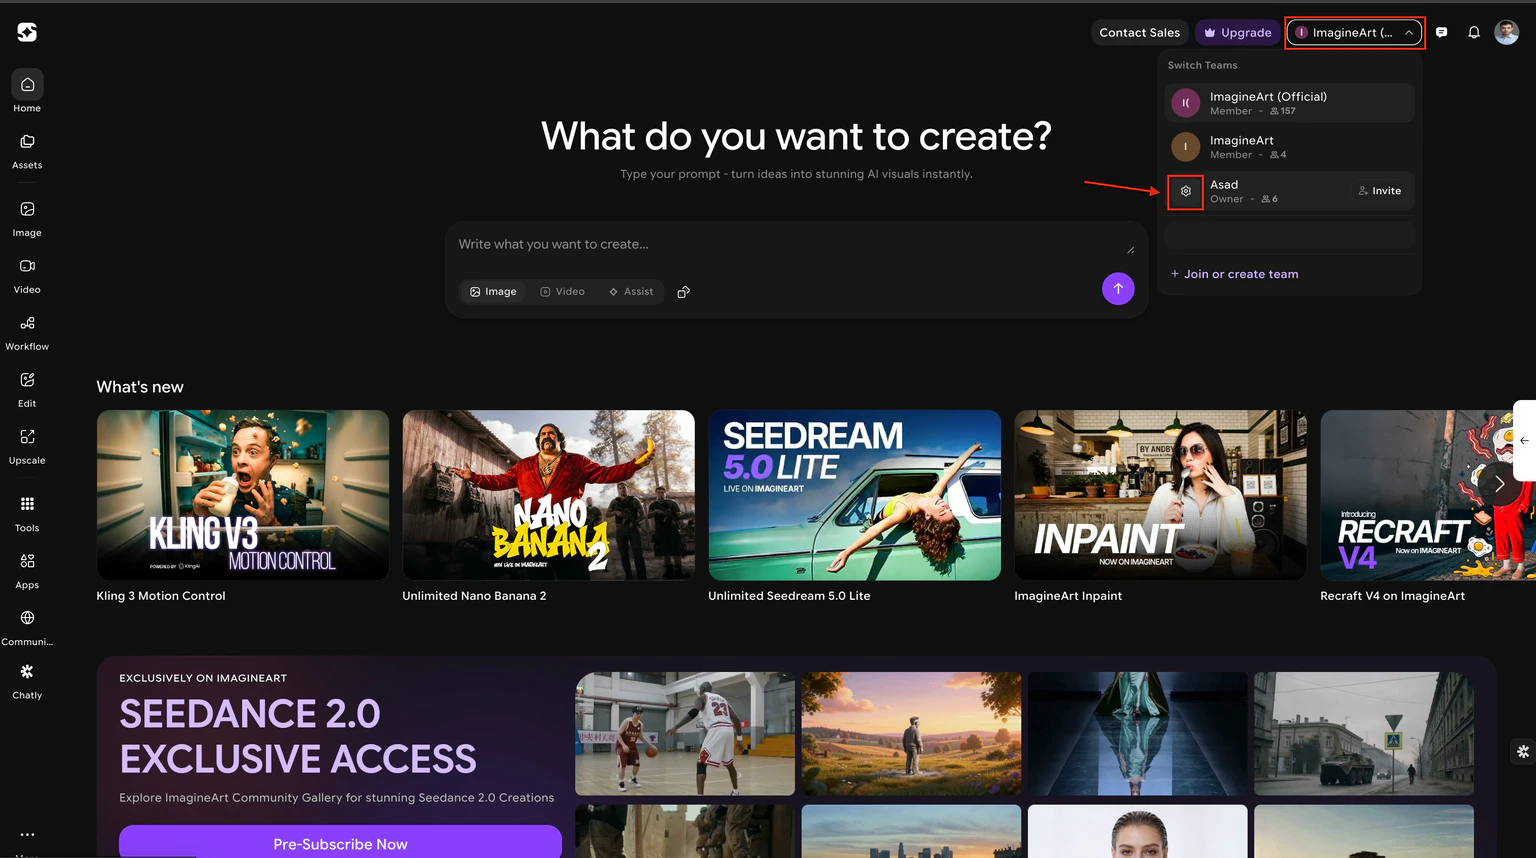Open Chatly from the sidebar

click(27, 681)
